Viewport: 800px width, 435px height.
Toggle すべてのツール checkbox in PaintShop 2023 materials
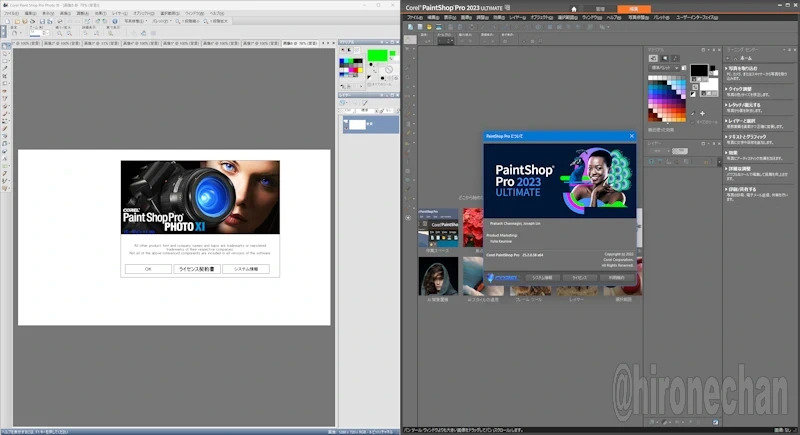coord(692,122)
